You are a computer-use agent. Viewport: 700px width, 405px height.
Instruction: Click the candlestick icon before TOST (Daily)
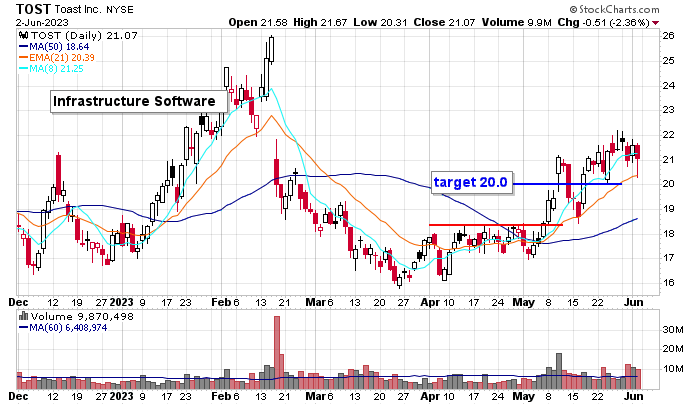point(23,36)
